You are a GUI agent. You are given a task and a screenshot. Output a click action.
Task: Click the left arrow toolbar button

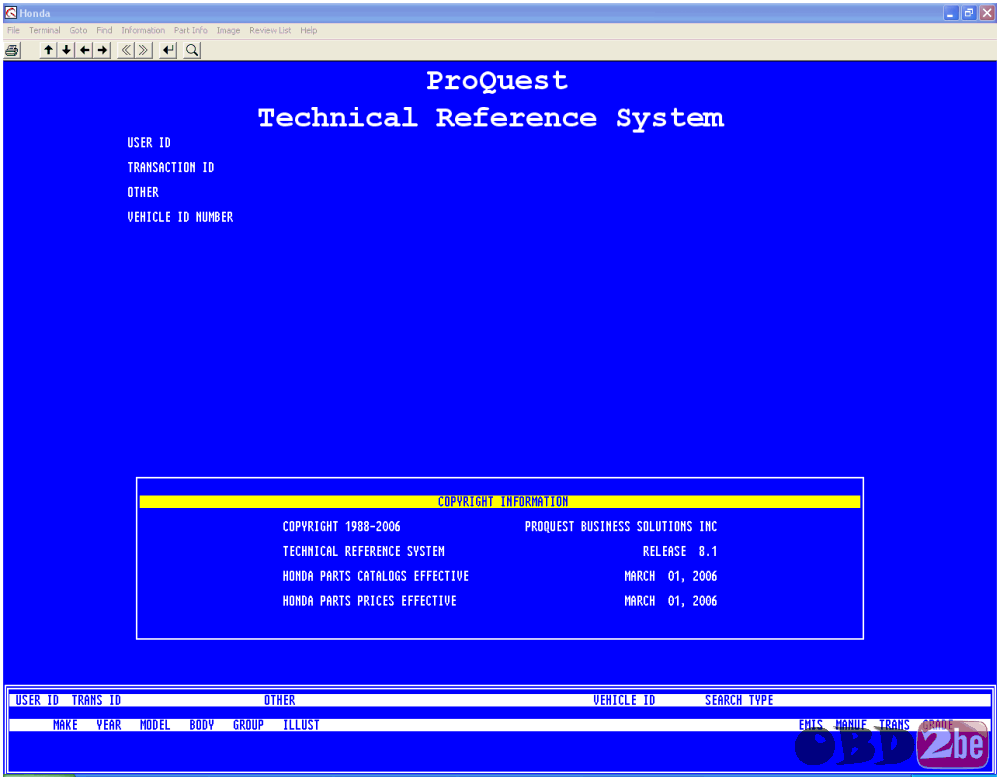click(x=84, y=50)
